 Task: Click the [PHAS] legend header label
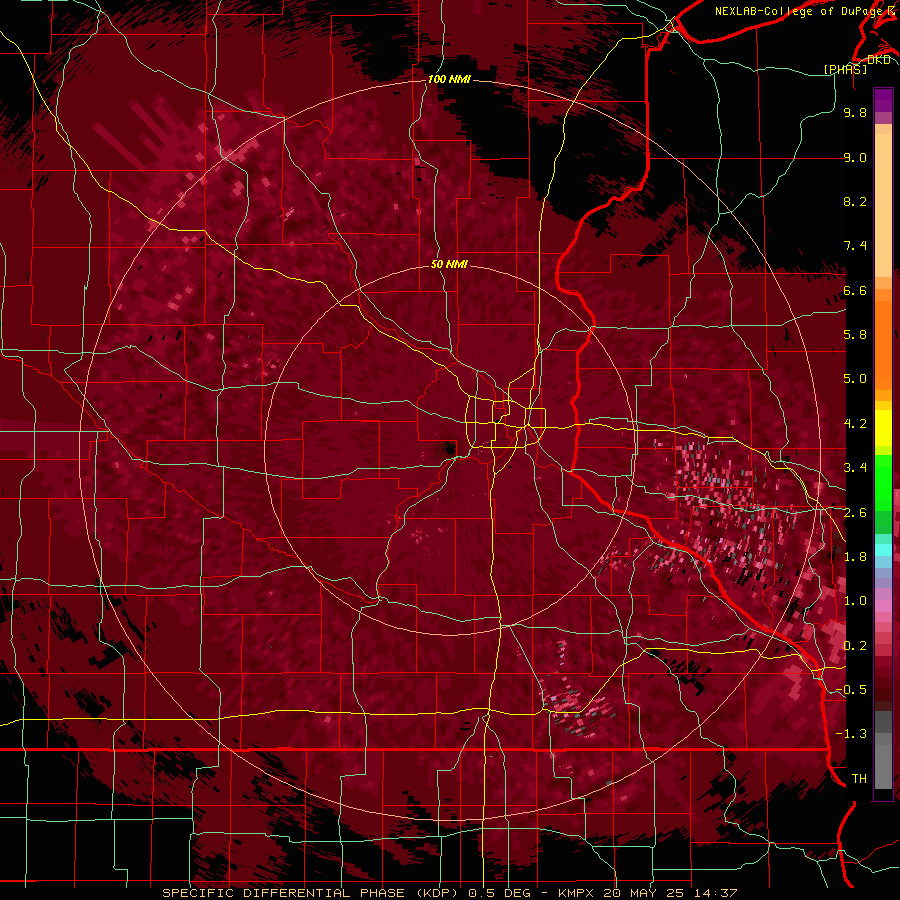(x=845, y=69)
